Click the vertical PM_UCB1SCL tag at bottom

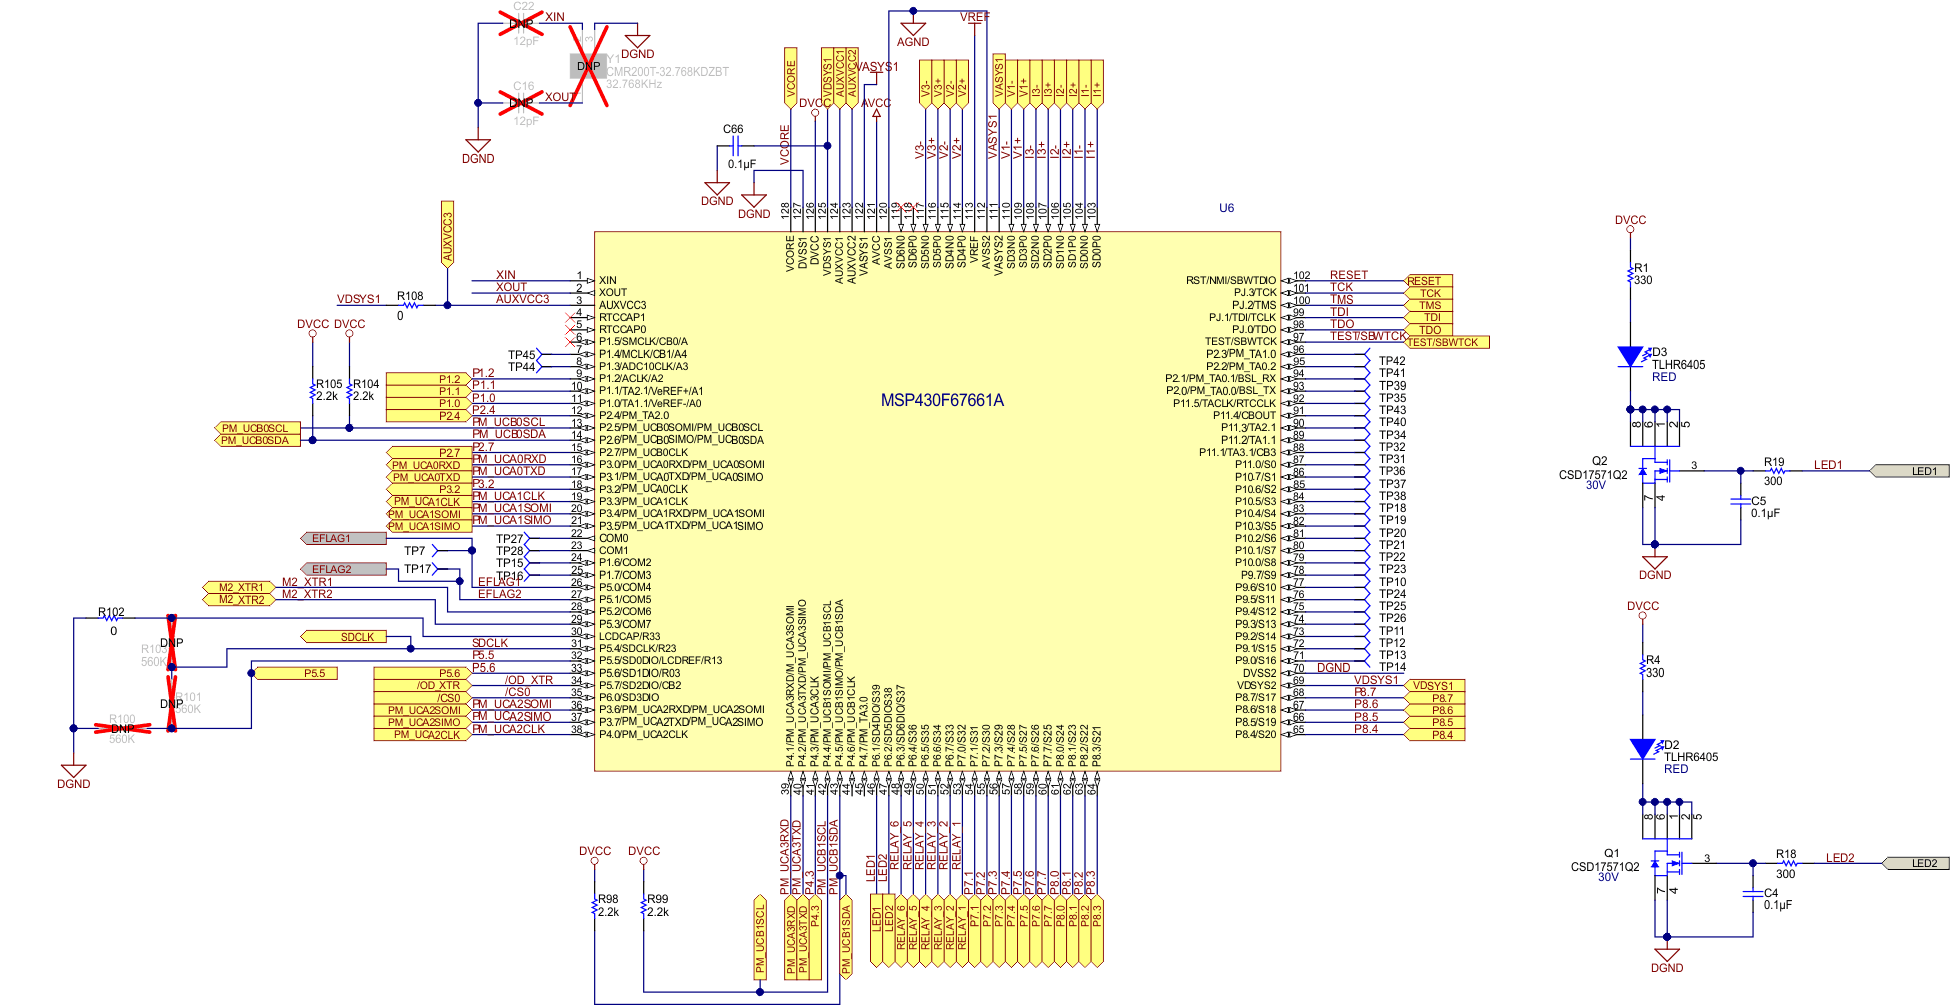(760, 936)
